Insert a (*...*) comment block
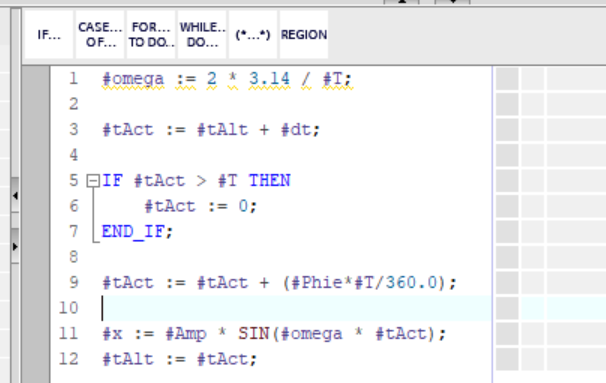This screenshot has width=606, height=383. 253,35
